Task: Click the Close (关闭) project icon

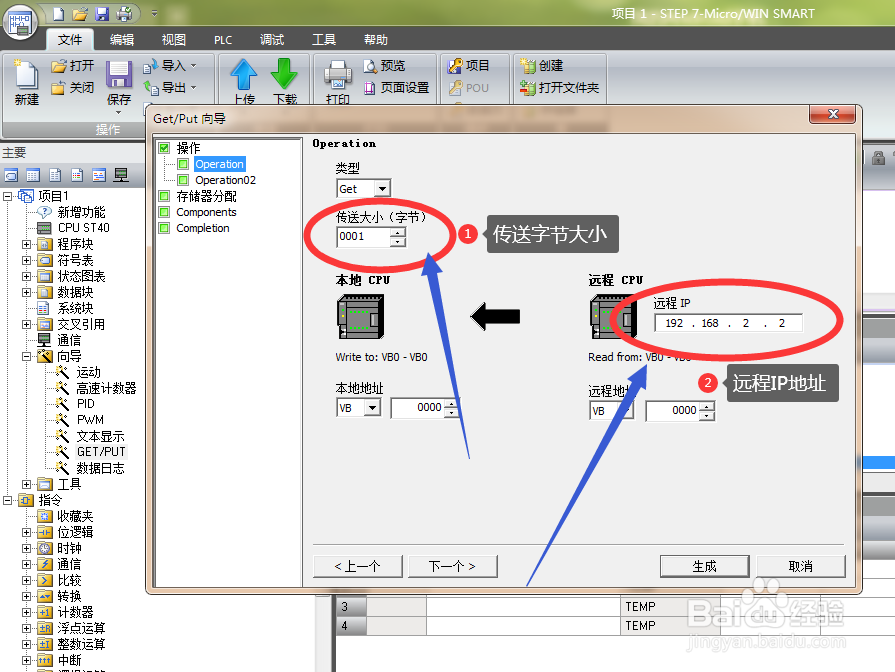Action: [72, 87]
